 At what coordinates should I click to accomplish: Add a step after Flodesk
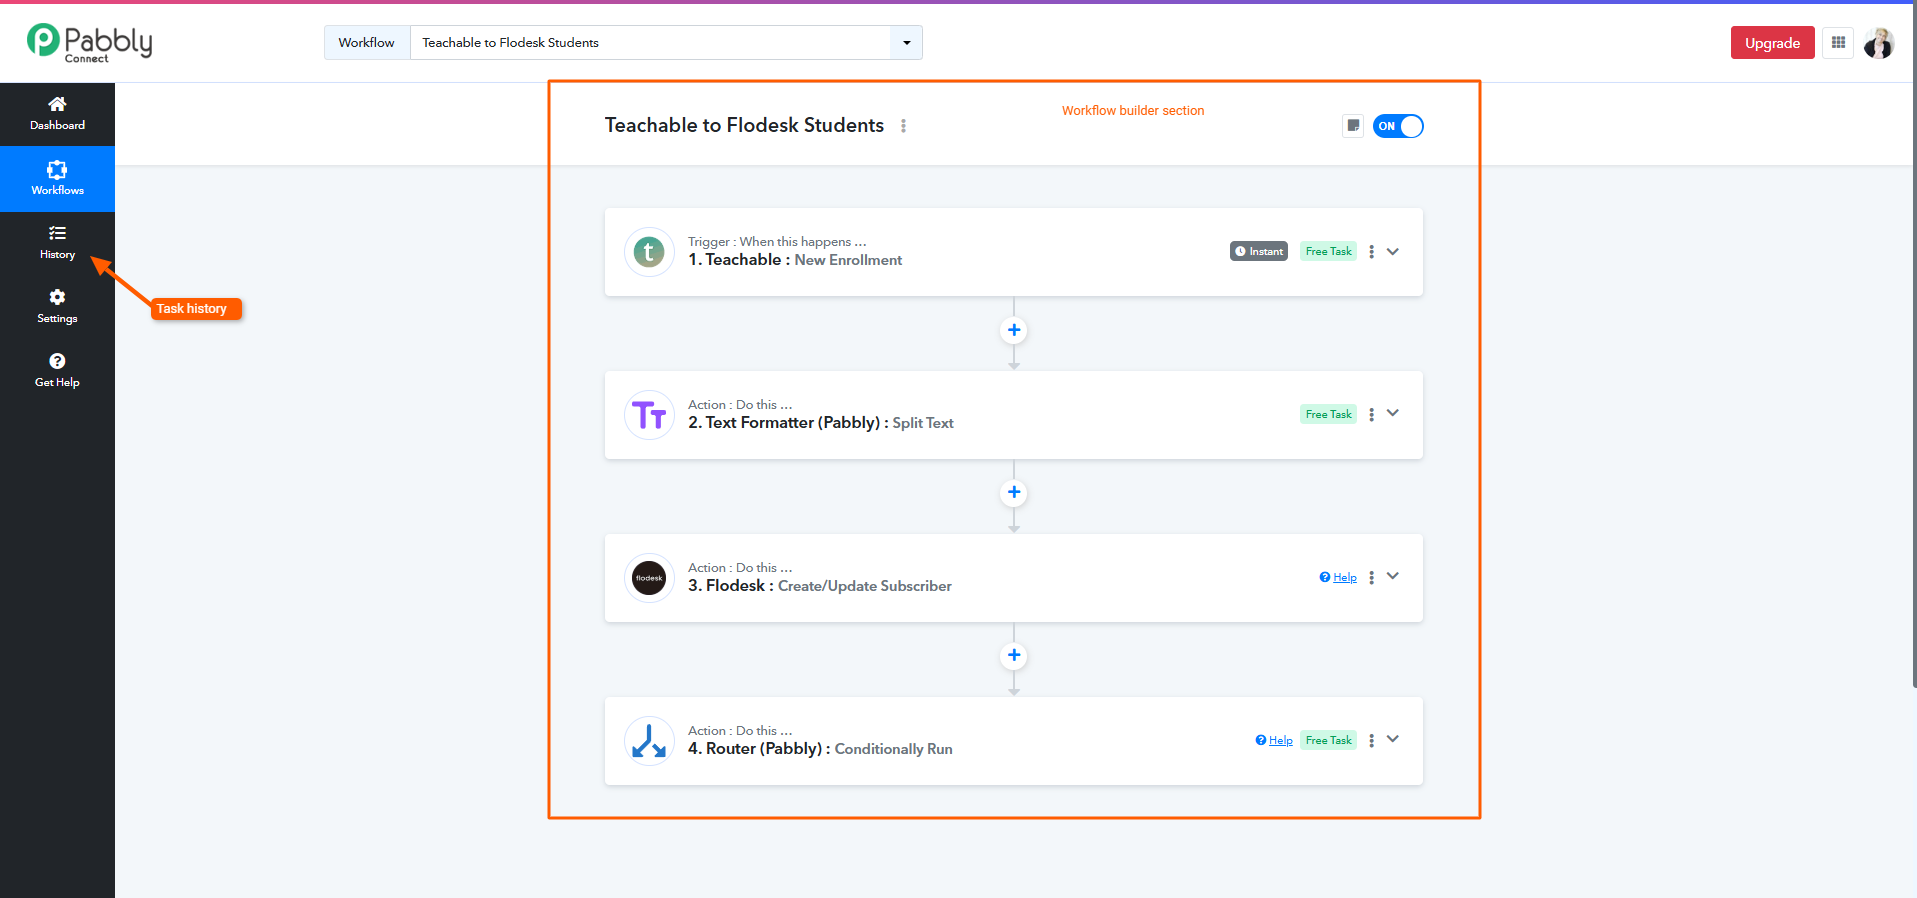(x=1014, y=655)
